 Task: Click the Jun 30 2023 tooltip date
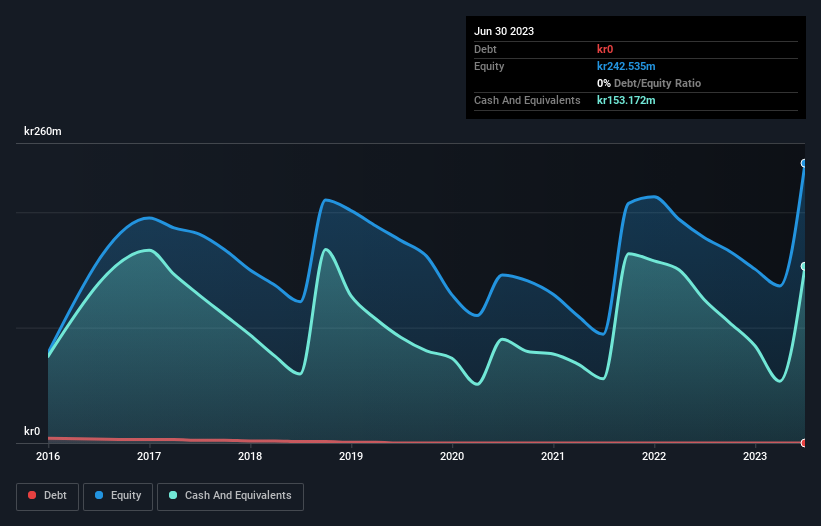[x=504, y=31]
